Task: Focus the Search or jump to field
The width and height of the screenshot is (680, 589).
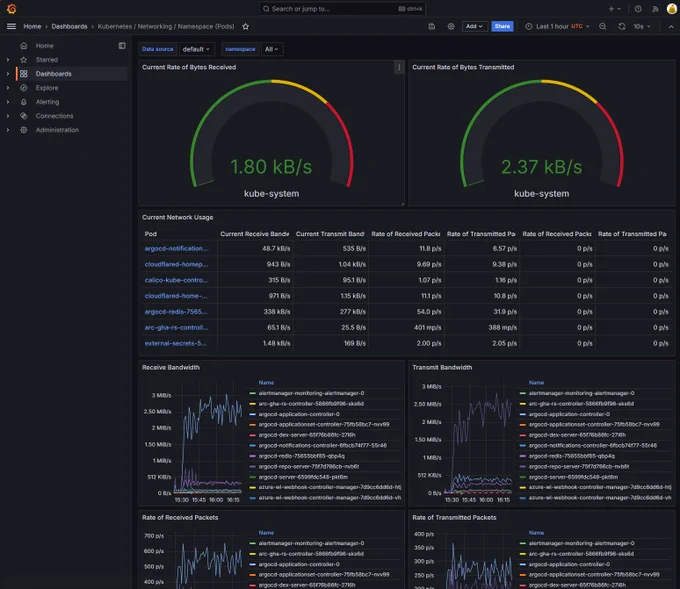Action: tap(342, 9)
